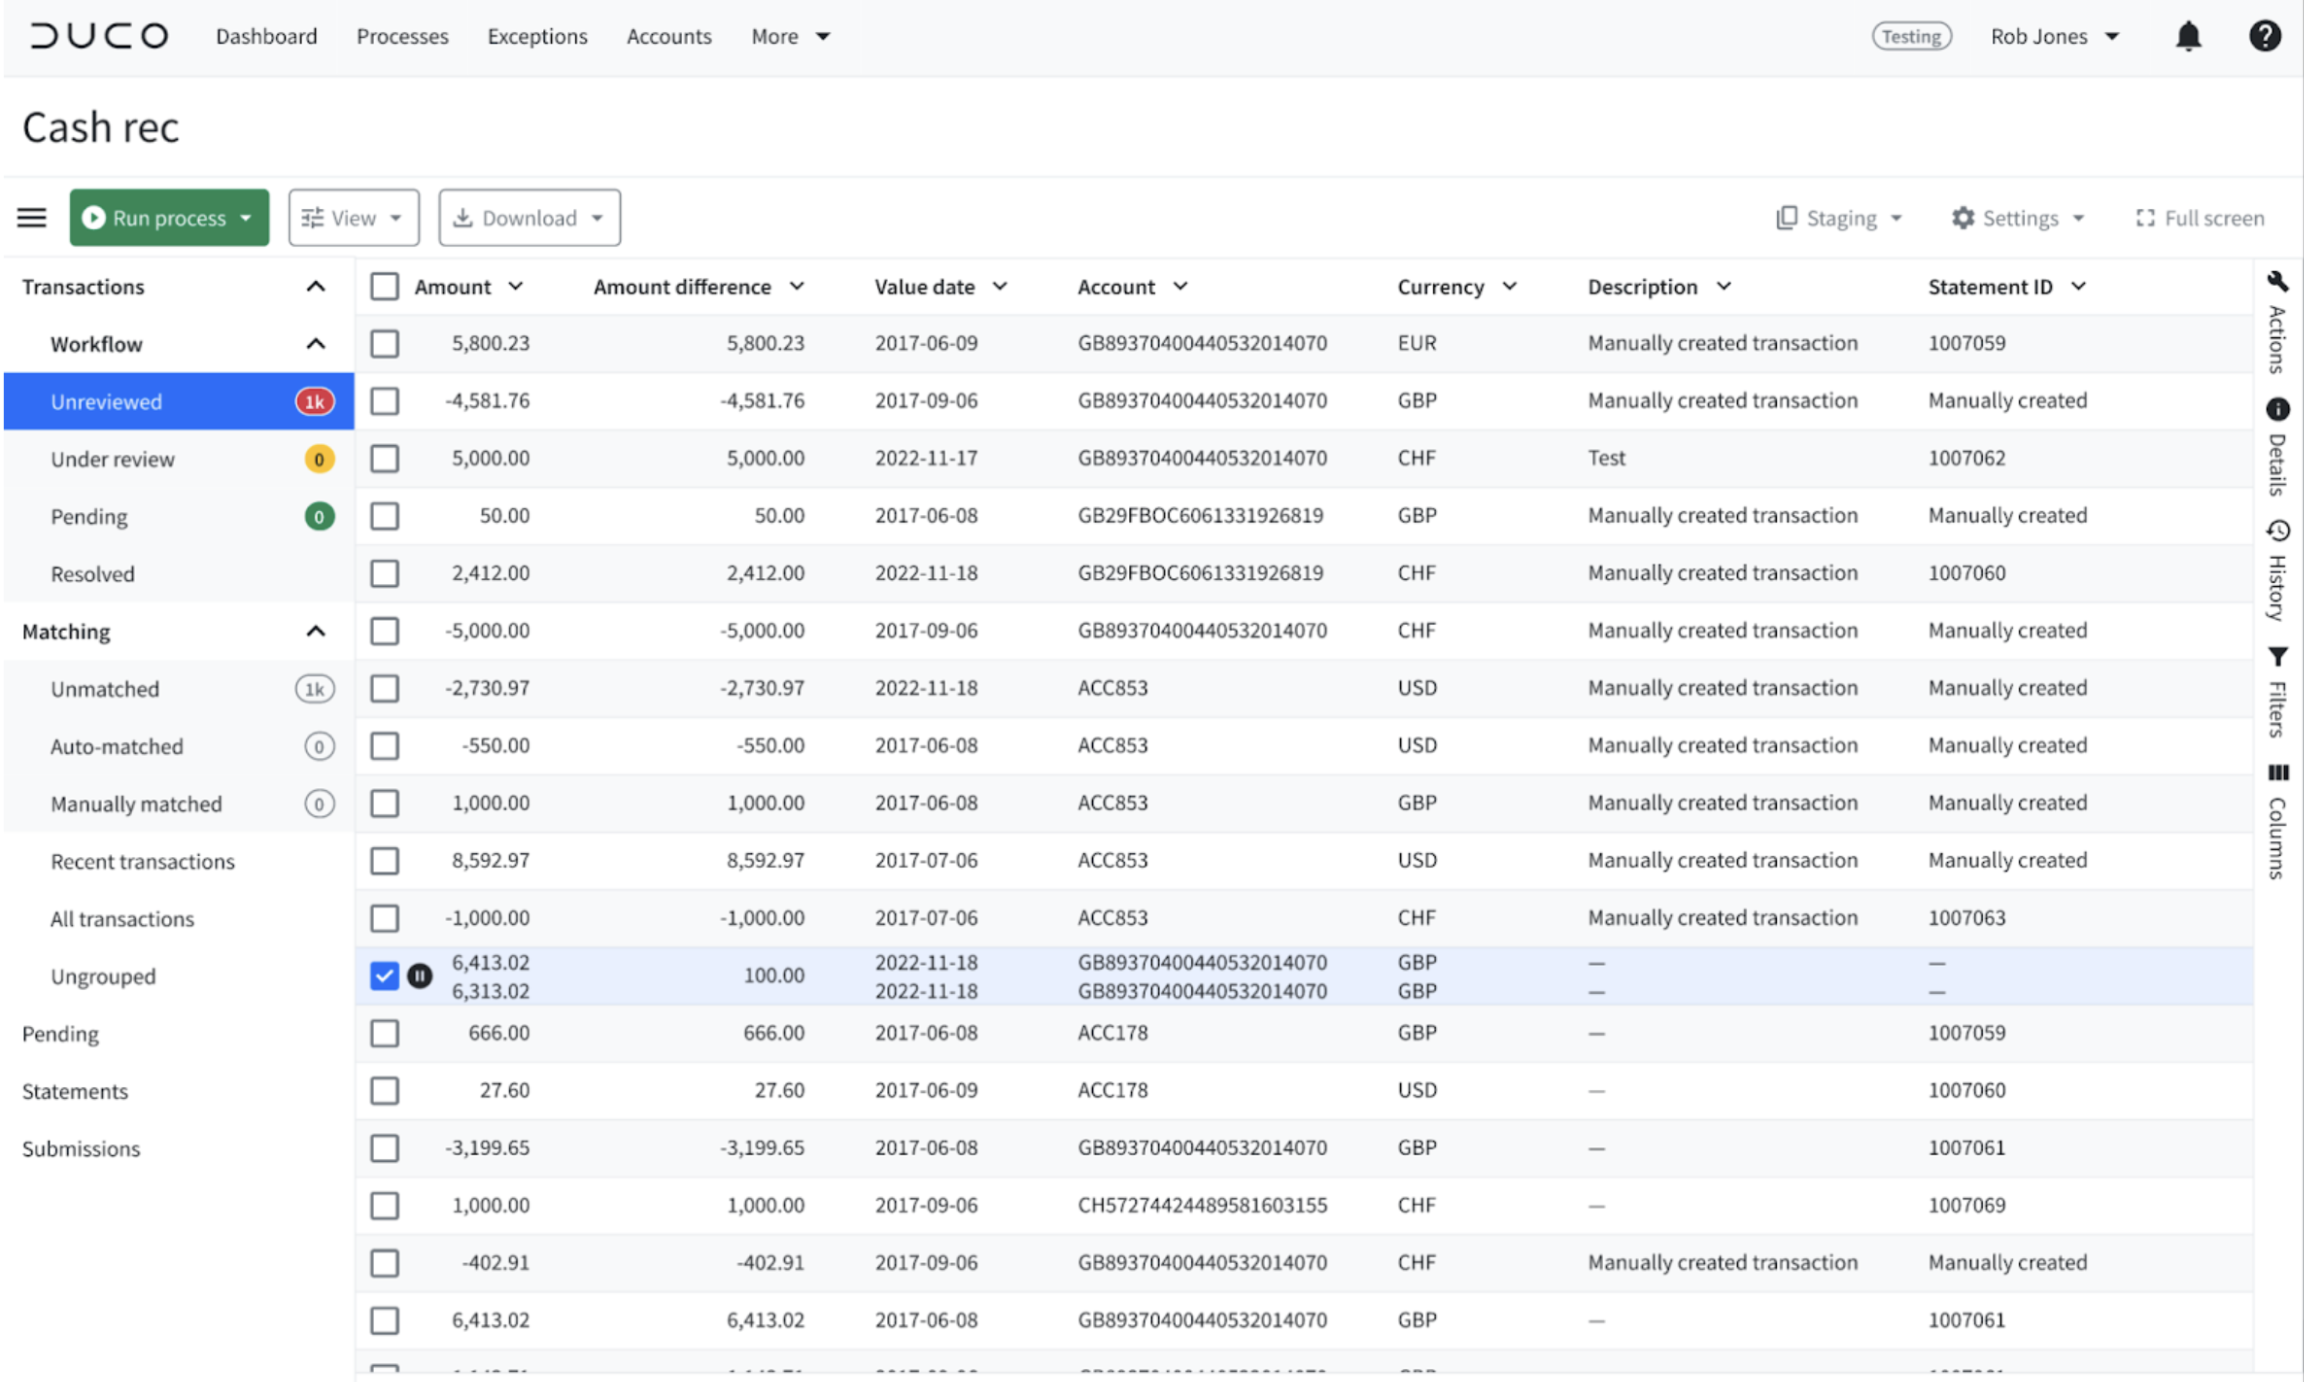Open the help question mark icon

pyautogui.click(x=2264, y=36)
